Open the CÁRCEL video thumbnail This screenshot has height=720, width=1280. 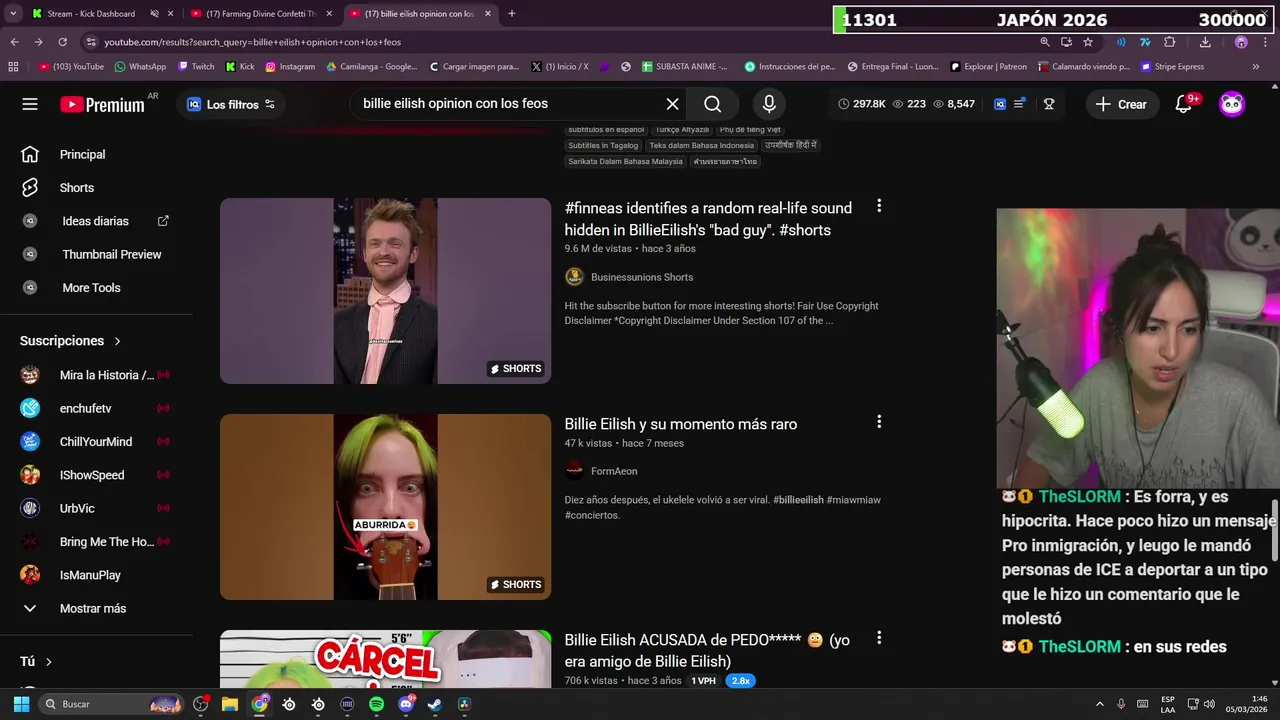[385, 659]
